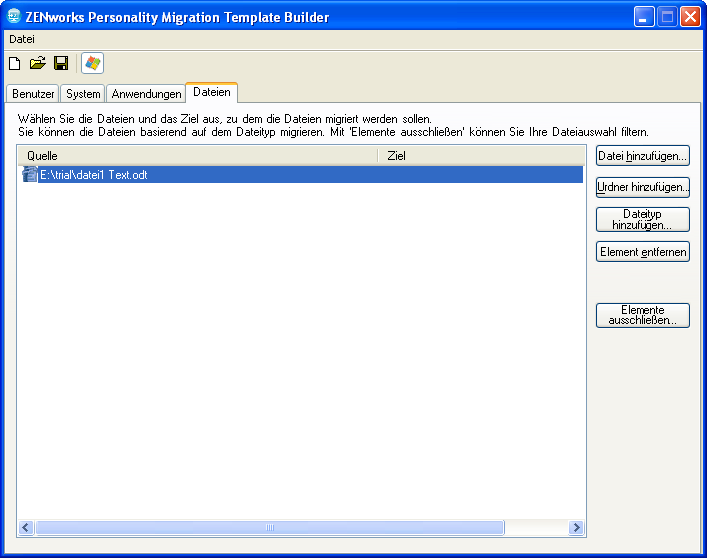Click Datei hinzufügen button
Image resolution: width=707 pixels, height=558 pixels.
(643, 156)
